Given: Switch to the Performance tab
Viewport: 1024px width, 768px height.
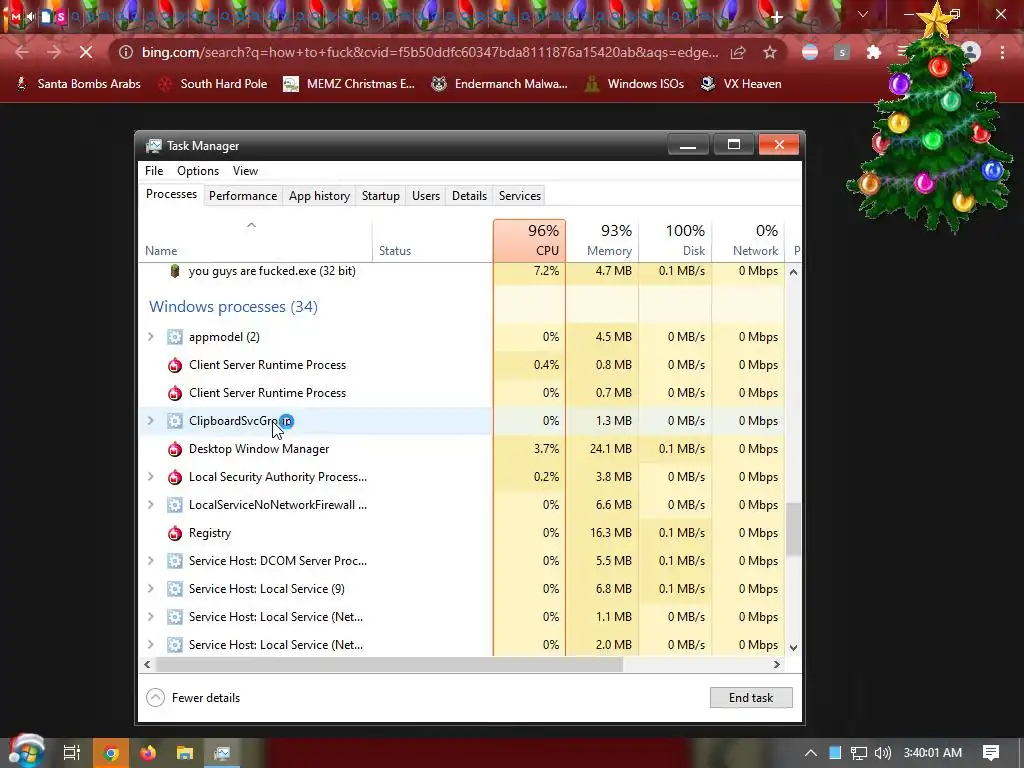Looking at the screenshot, I should tap(243, 196).
